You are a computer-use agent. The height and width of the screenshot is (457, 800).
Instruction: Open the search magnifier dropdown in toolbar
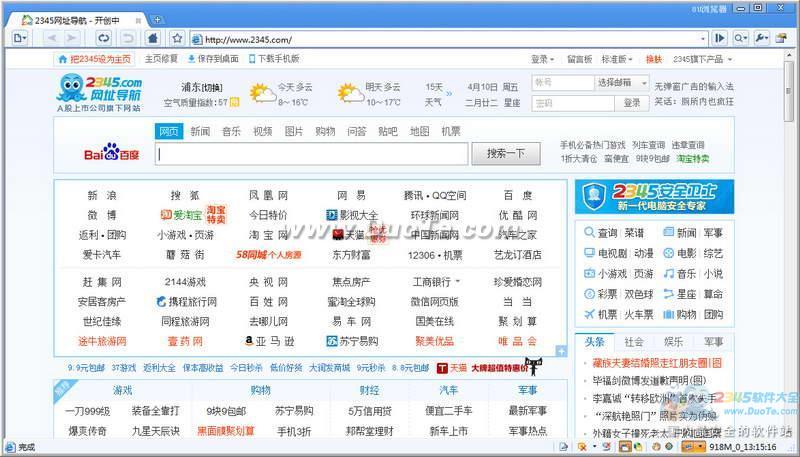745,38
